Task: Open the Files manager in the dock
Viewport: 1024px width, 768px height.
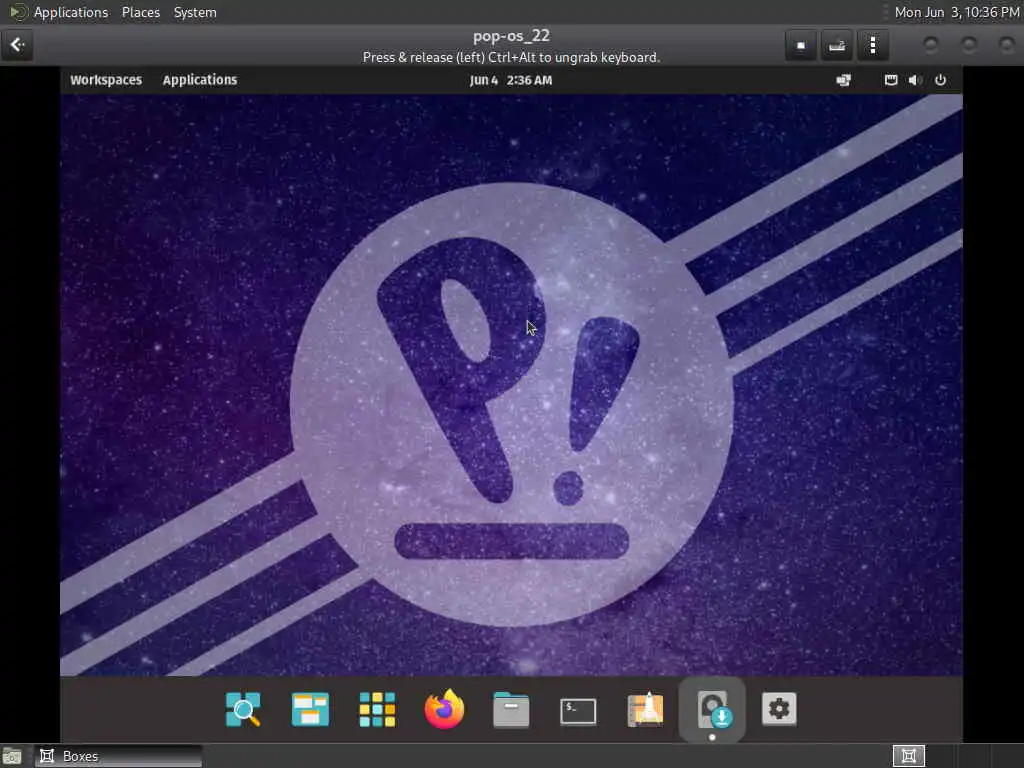Action: 511,709
